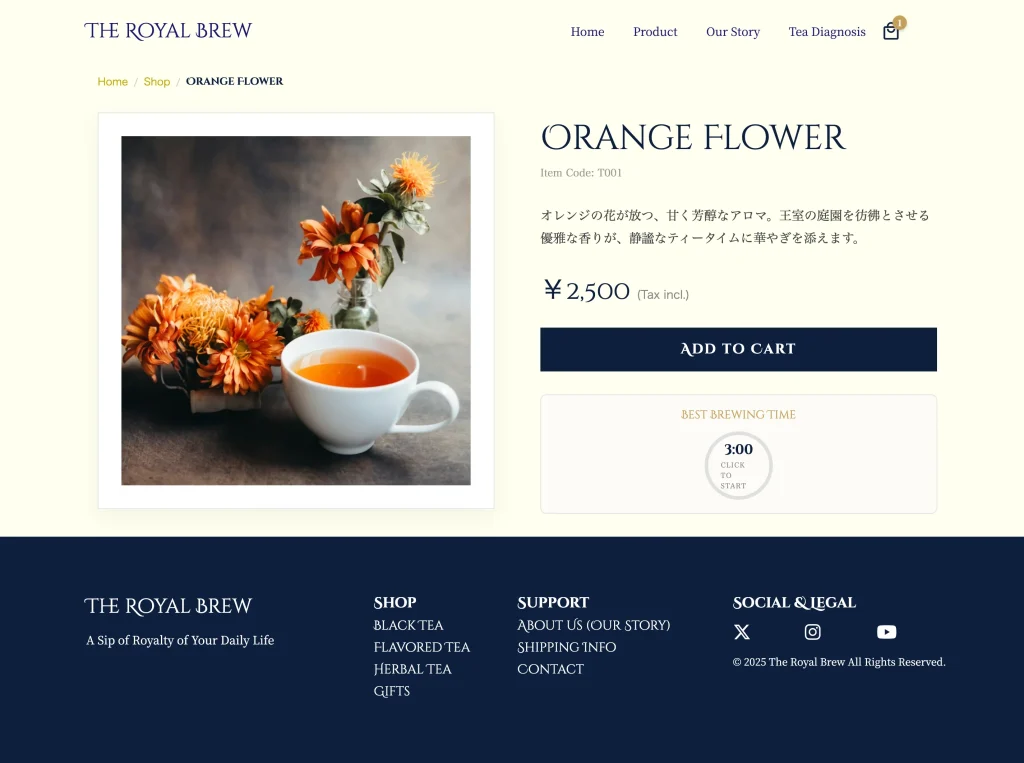
Task: Open the YouTube social icon
Action: (x=886, y=632)
